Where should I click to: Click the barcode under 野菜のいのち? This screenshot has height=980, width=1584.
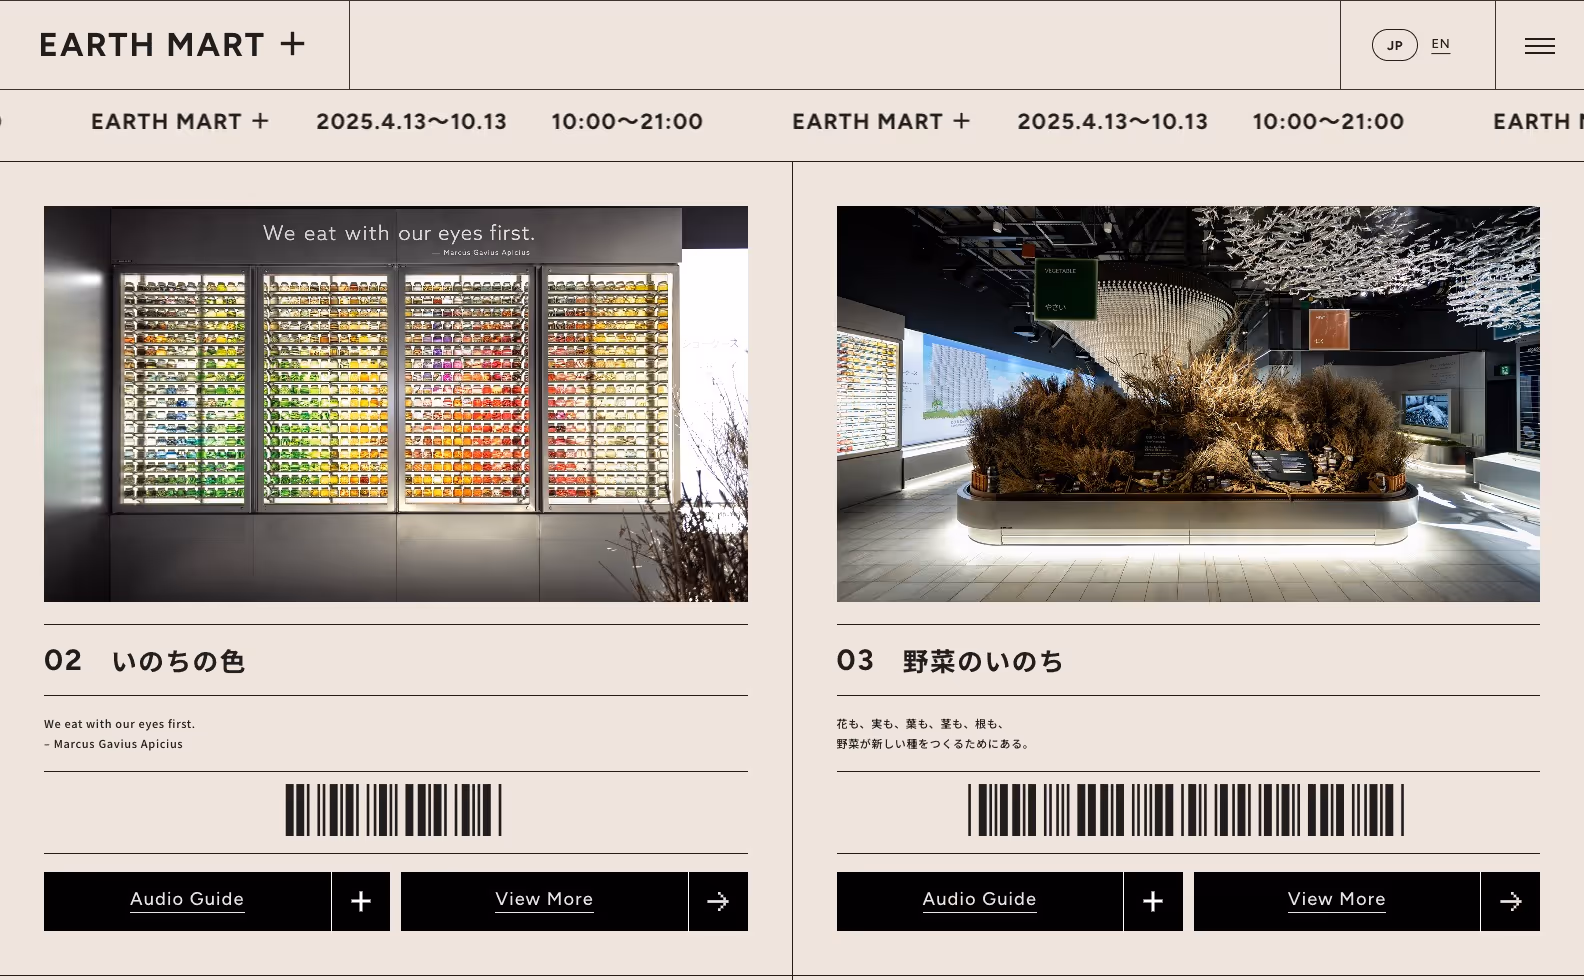coord(1186,810)
